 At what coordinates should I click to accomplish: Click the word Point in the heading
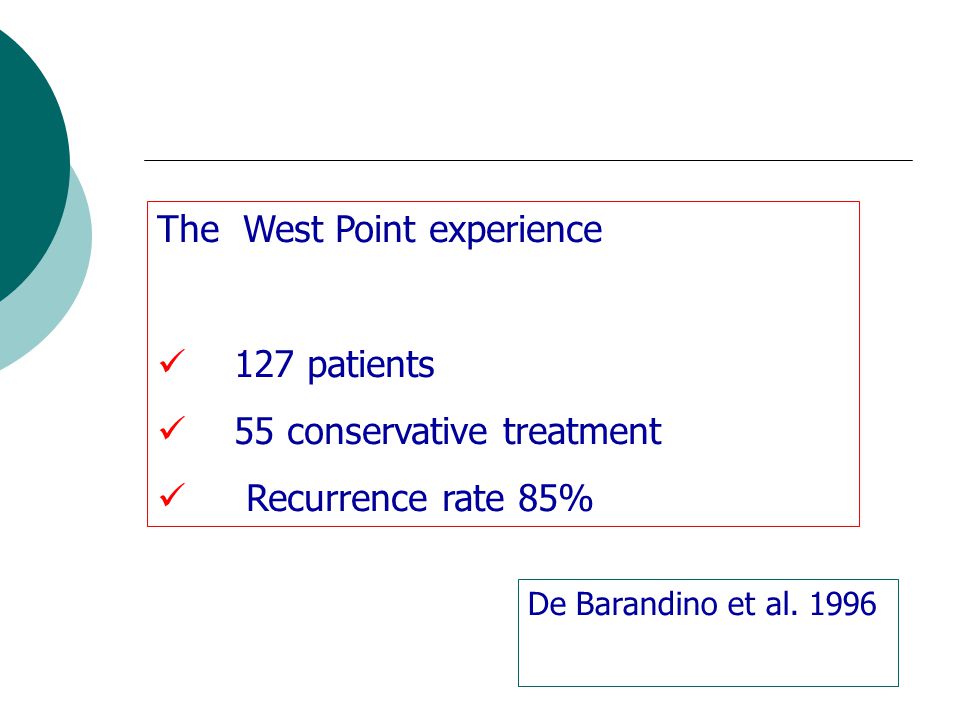point(375,230)
